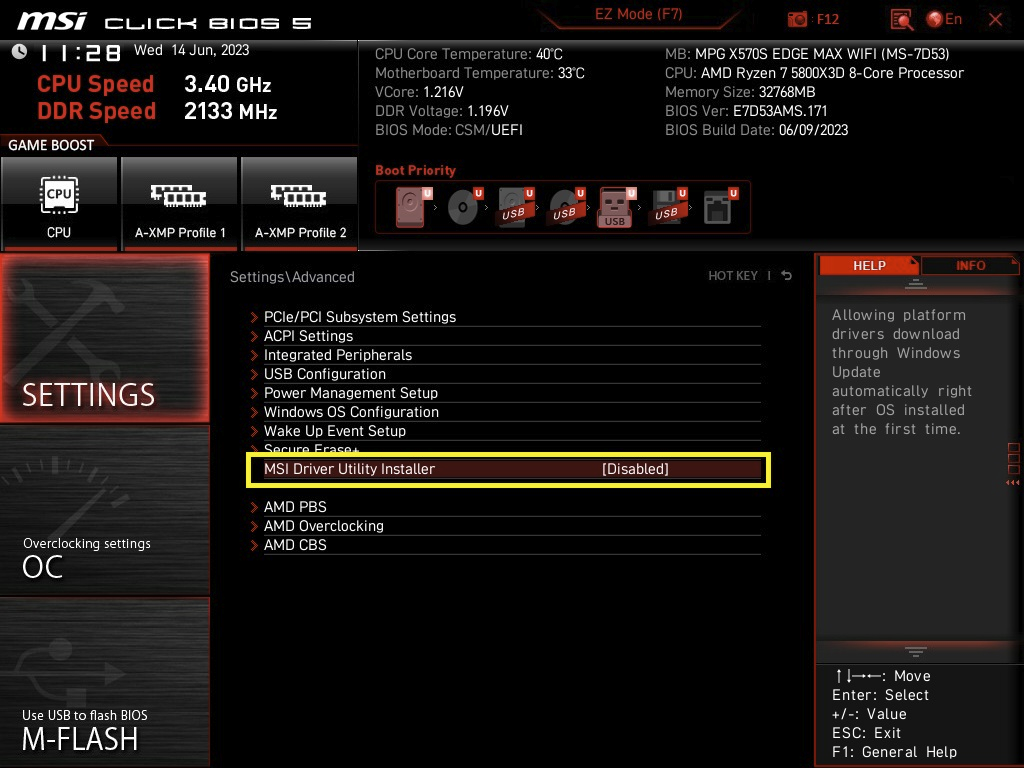Click the HOT KEY label
This screenshot has width=1024, height=768.
[733, 276]
